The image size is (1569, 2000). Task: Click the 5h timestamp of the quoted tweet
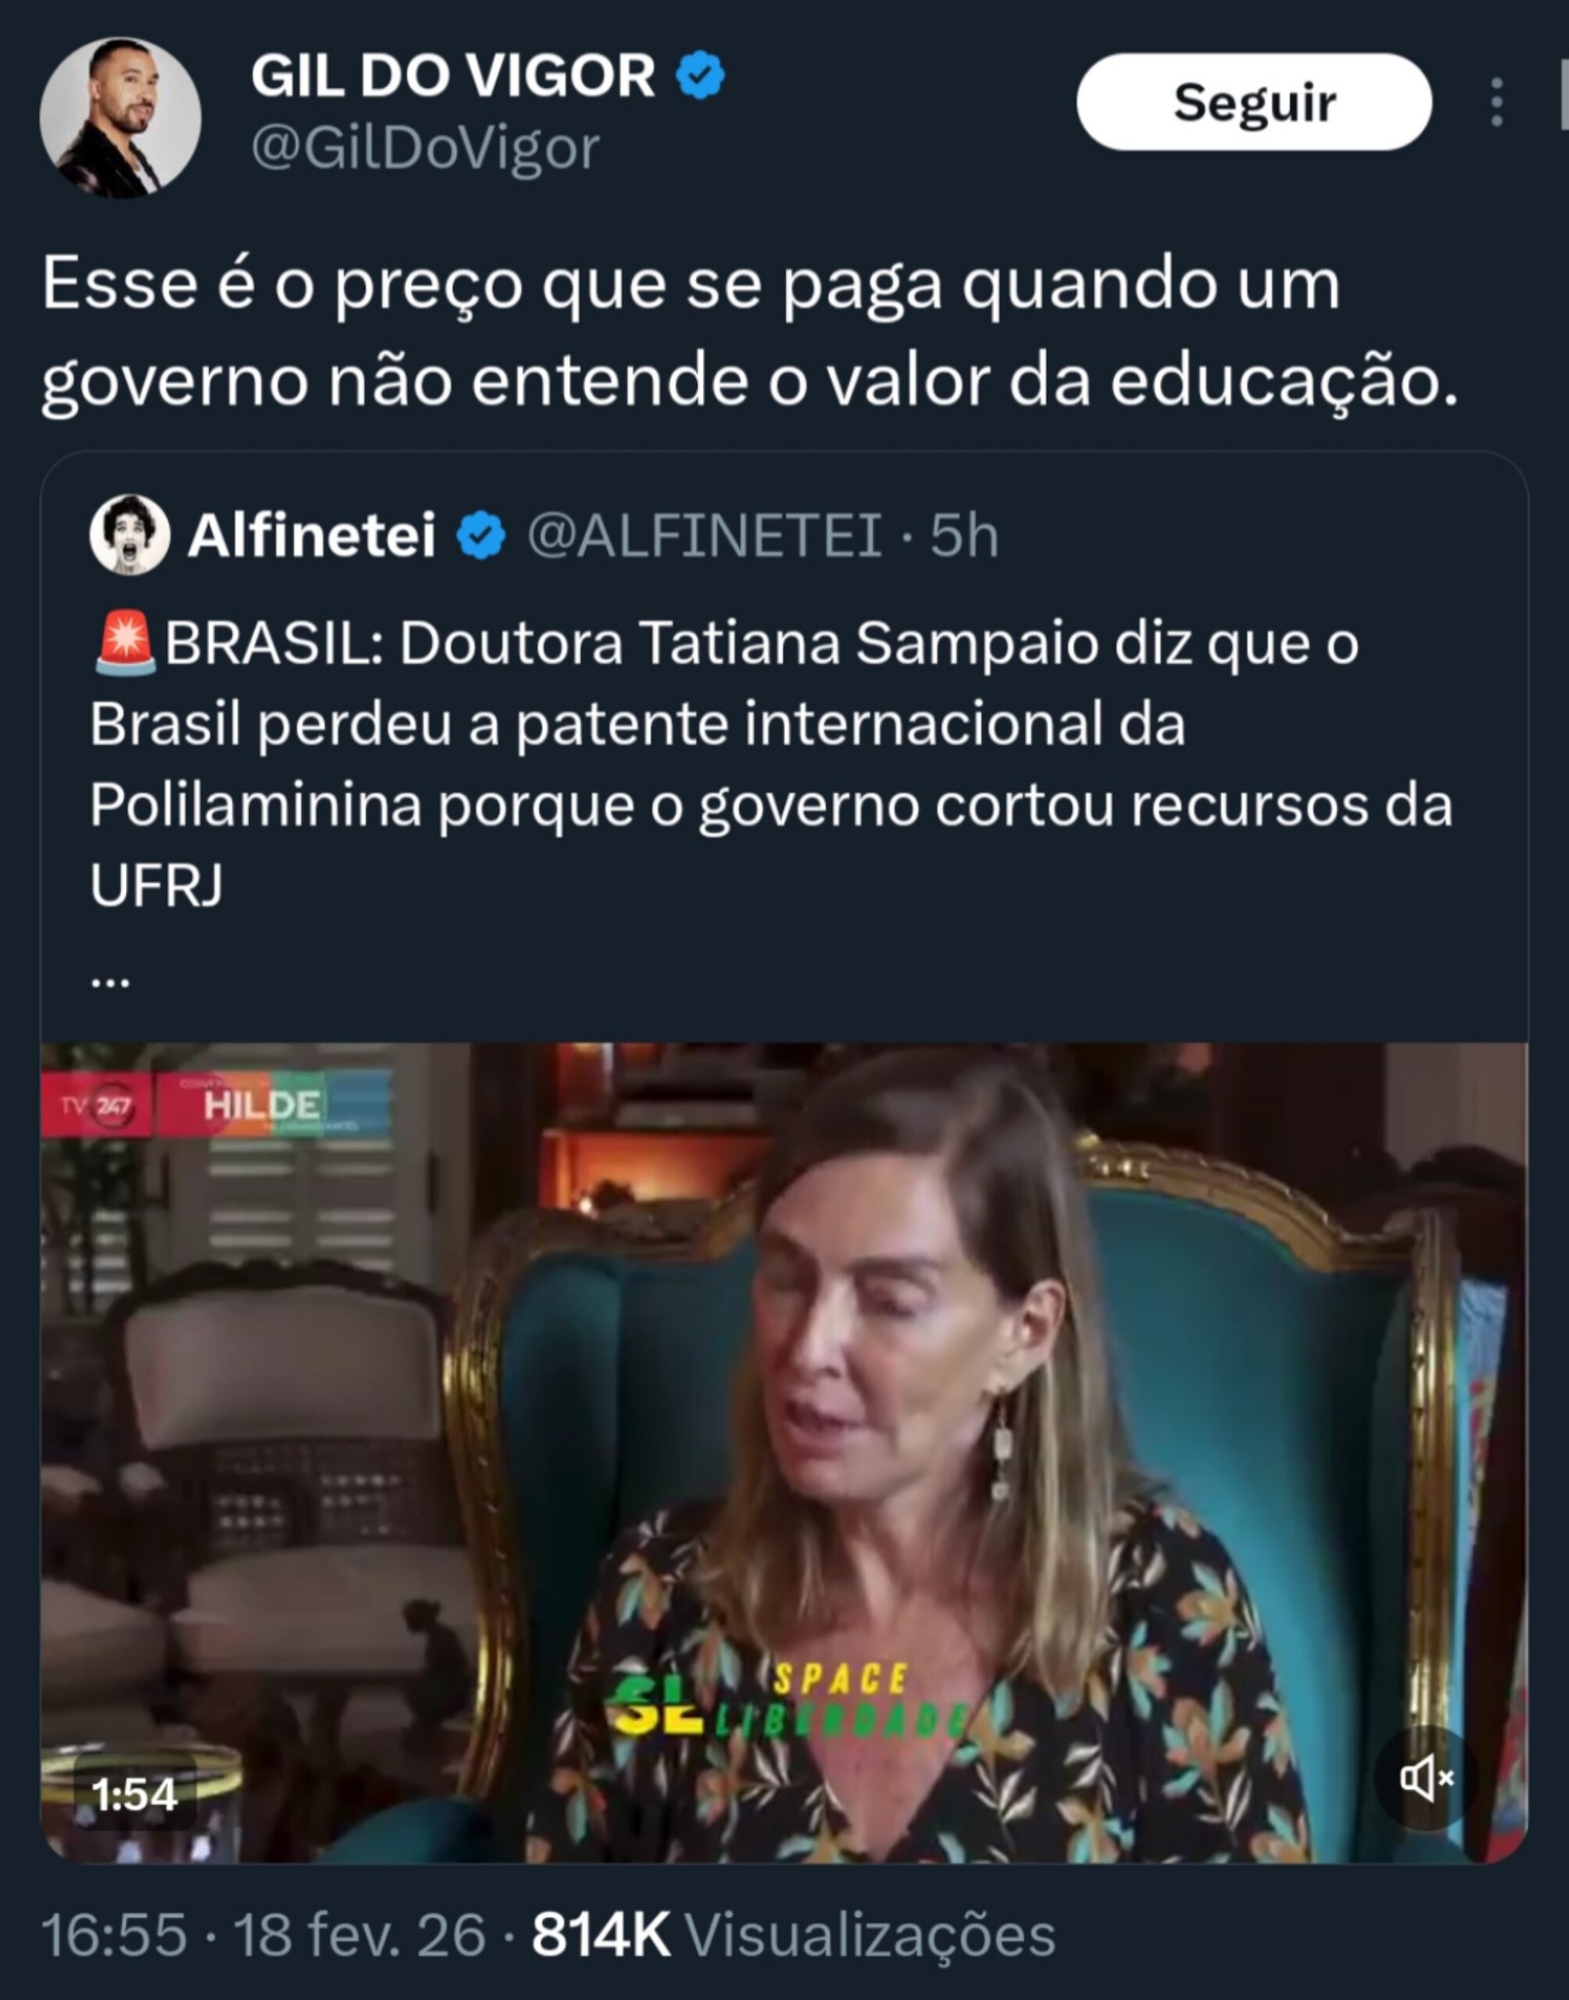tap(964, 535)
